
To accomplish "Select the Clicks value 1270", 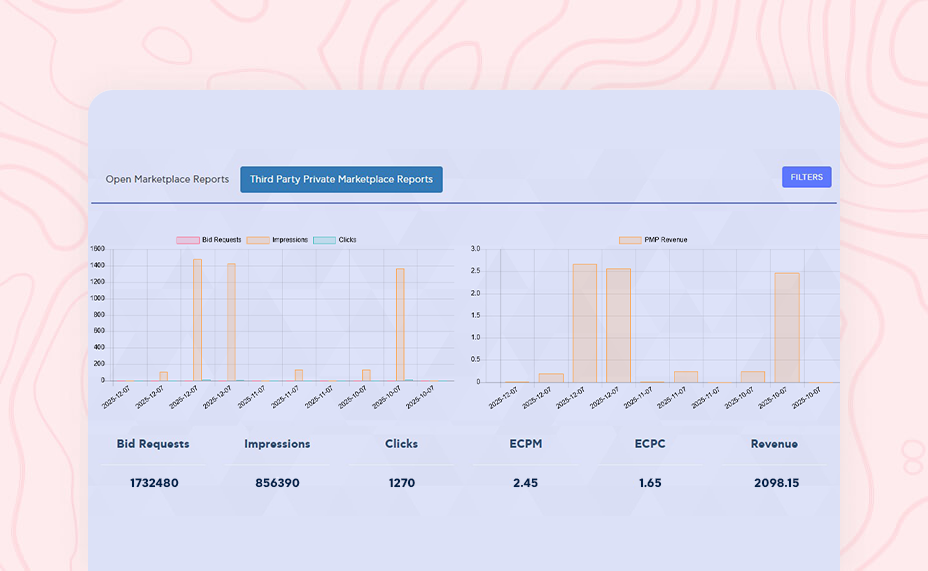I will pyautogui.click(x=402, y=483).
